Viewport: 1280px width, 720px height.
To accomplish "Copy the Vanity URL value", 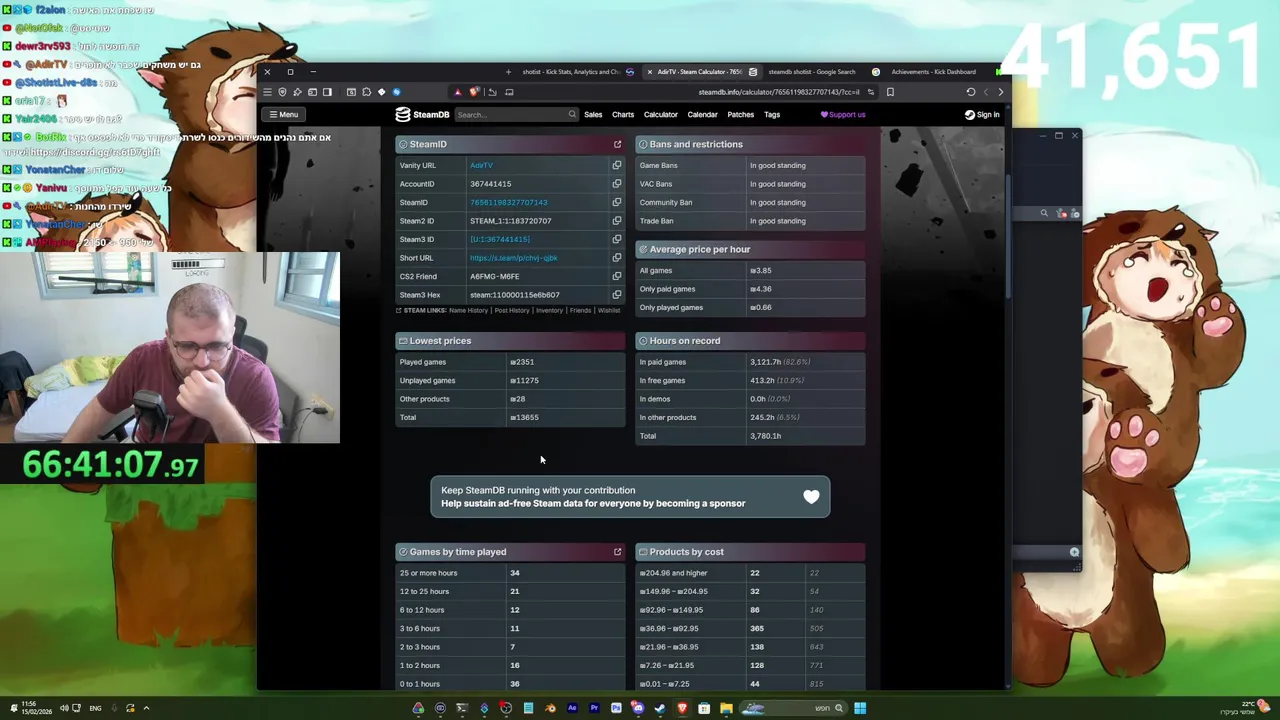I will 617,165.
